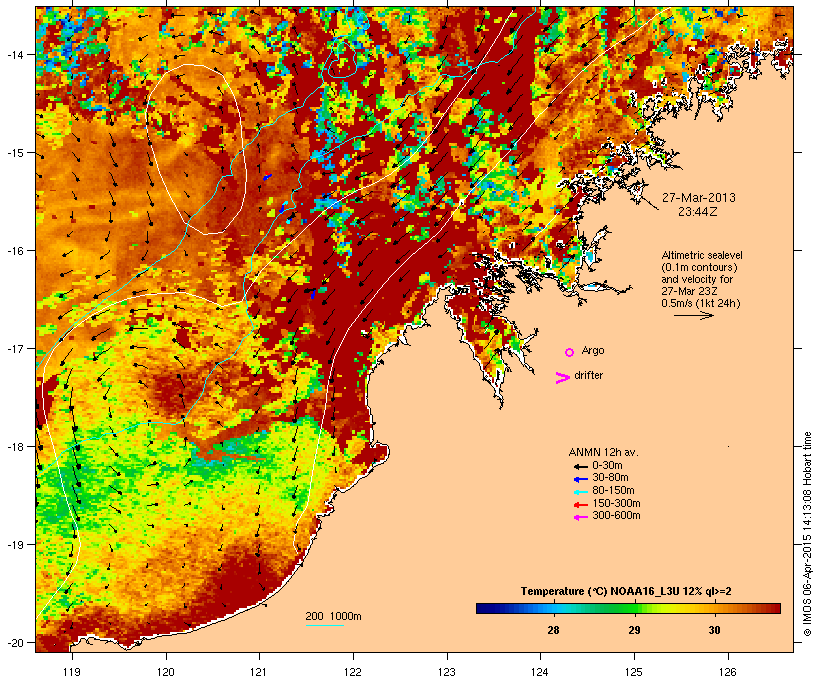Click the 28 label on temperature scale
This screenshot has height=680, width=820.
pyautogui.click(x=553, y=630)
